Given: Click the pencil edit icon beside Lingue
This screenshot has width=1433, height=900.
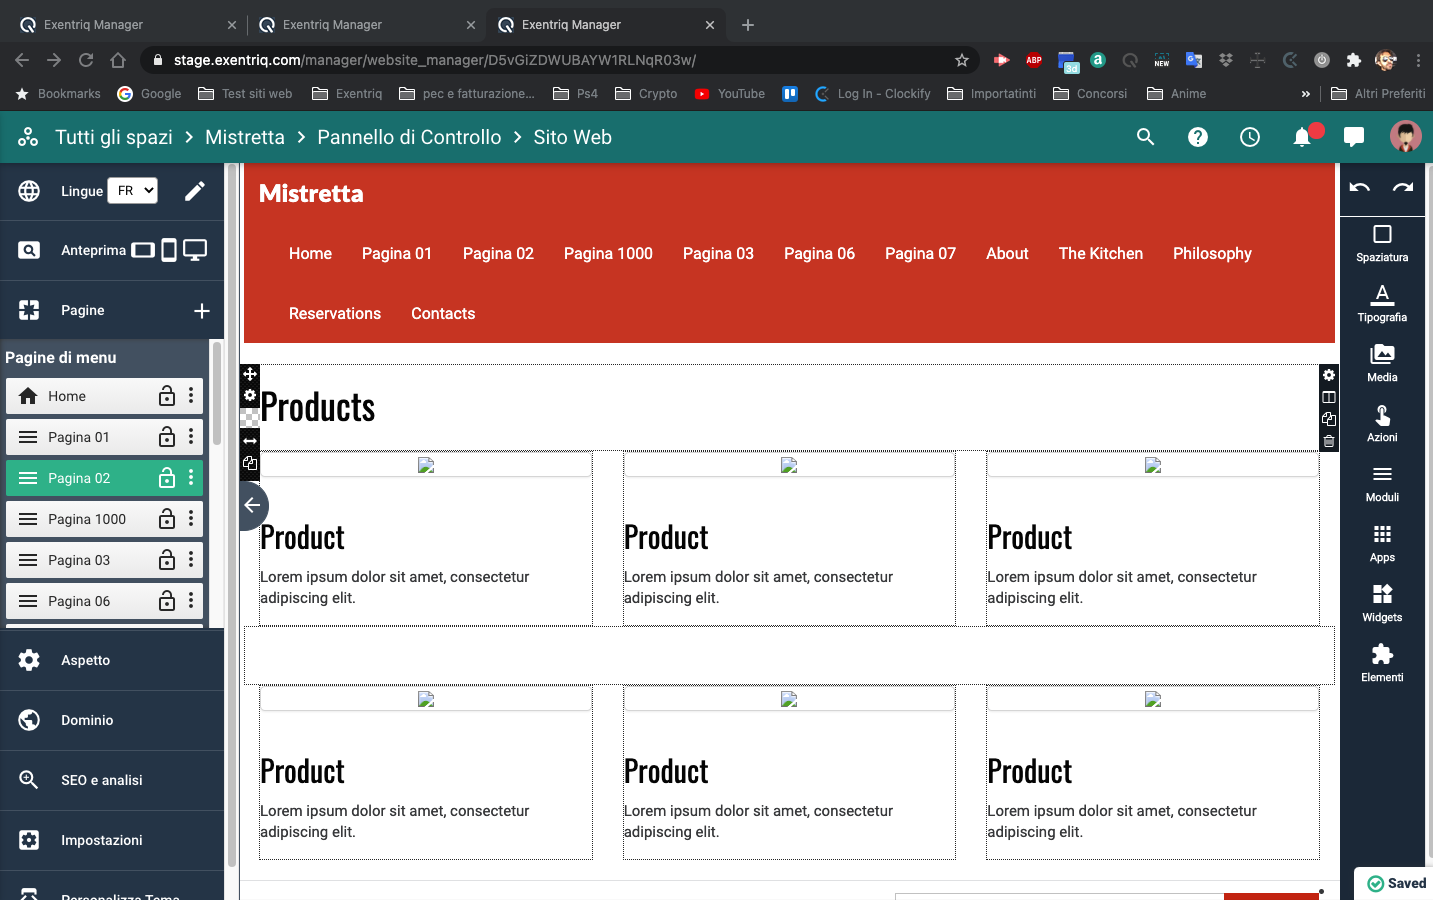Looking at the screenshot, I should click(x=195, y=191).
